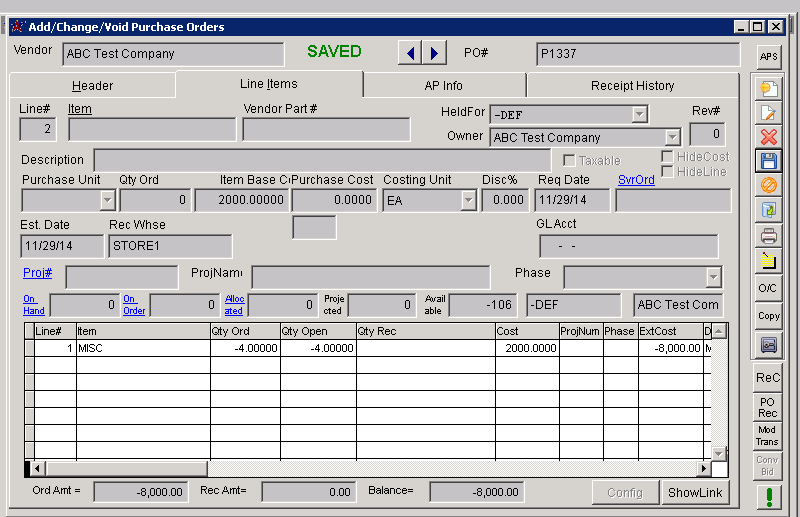The width and height of the screenshot is (800, 517).
Task: Open the Receipt History tab
Action: (x=632, y=86)
